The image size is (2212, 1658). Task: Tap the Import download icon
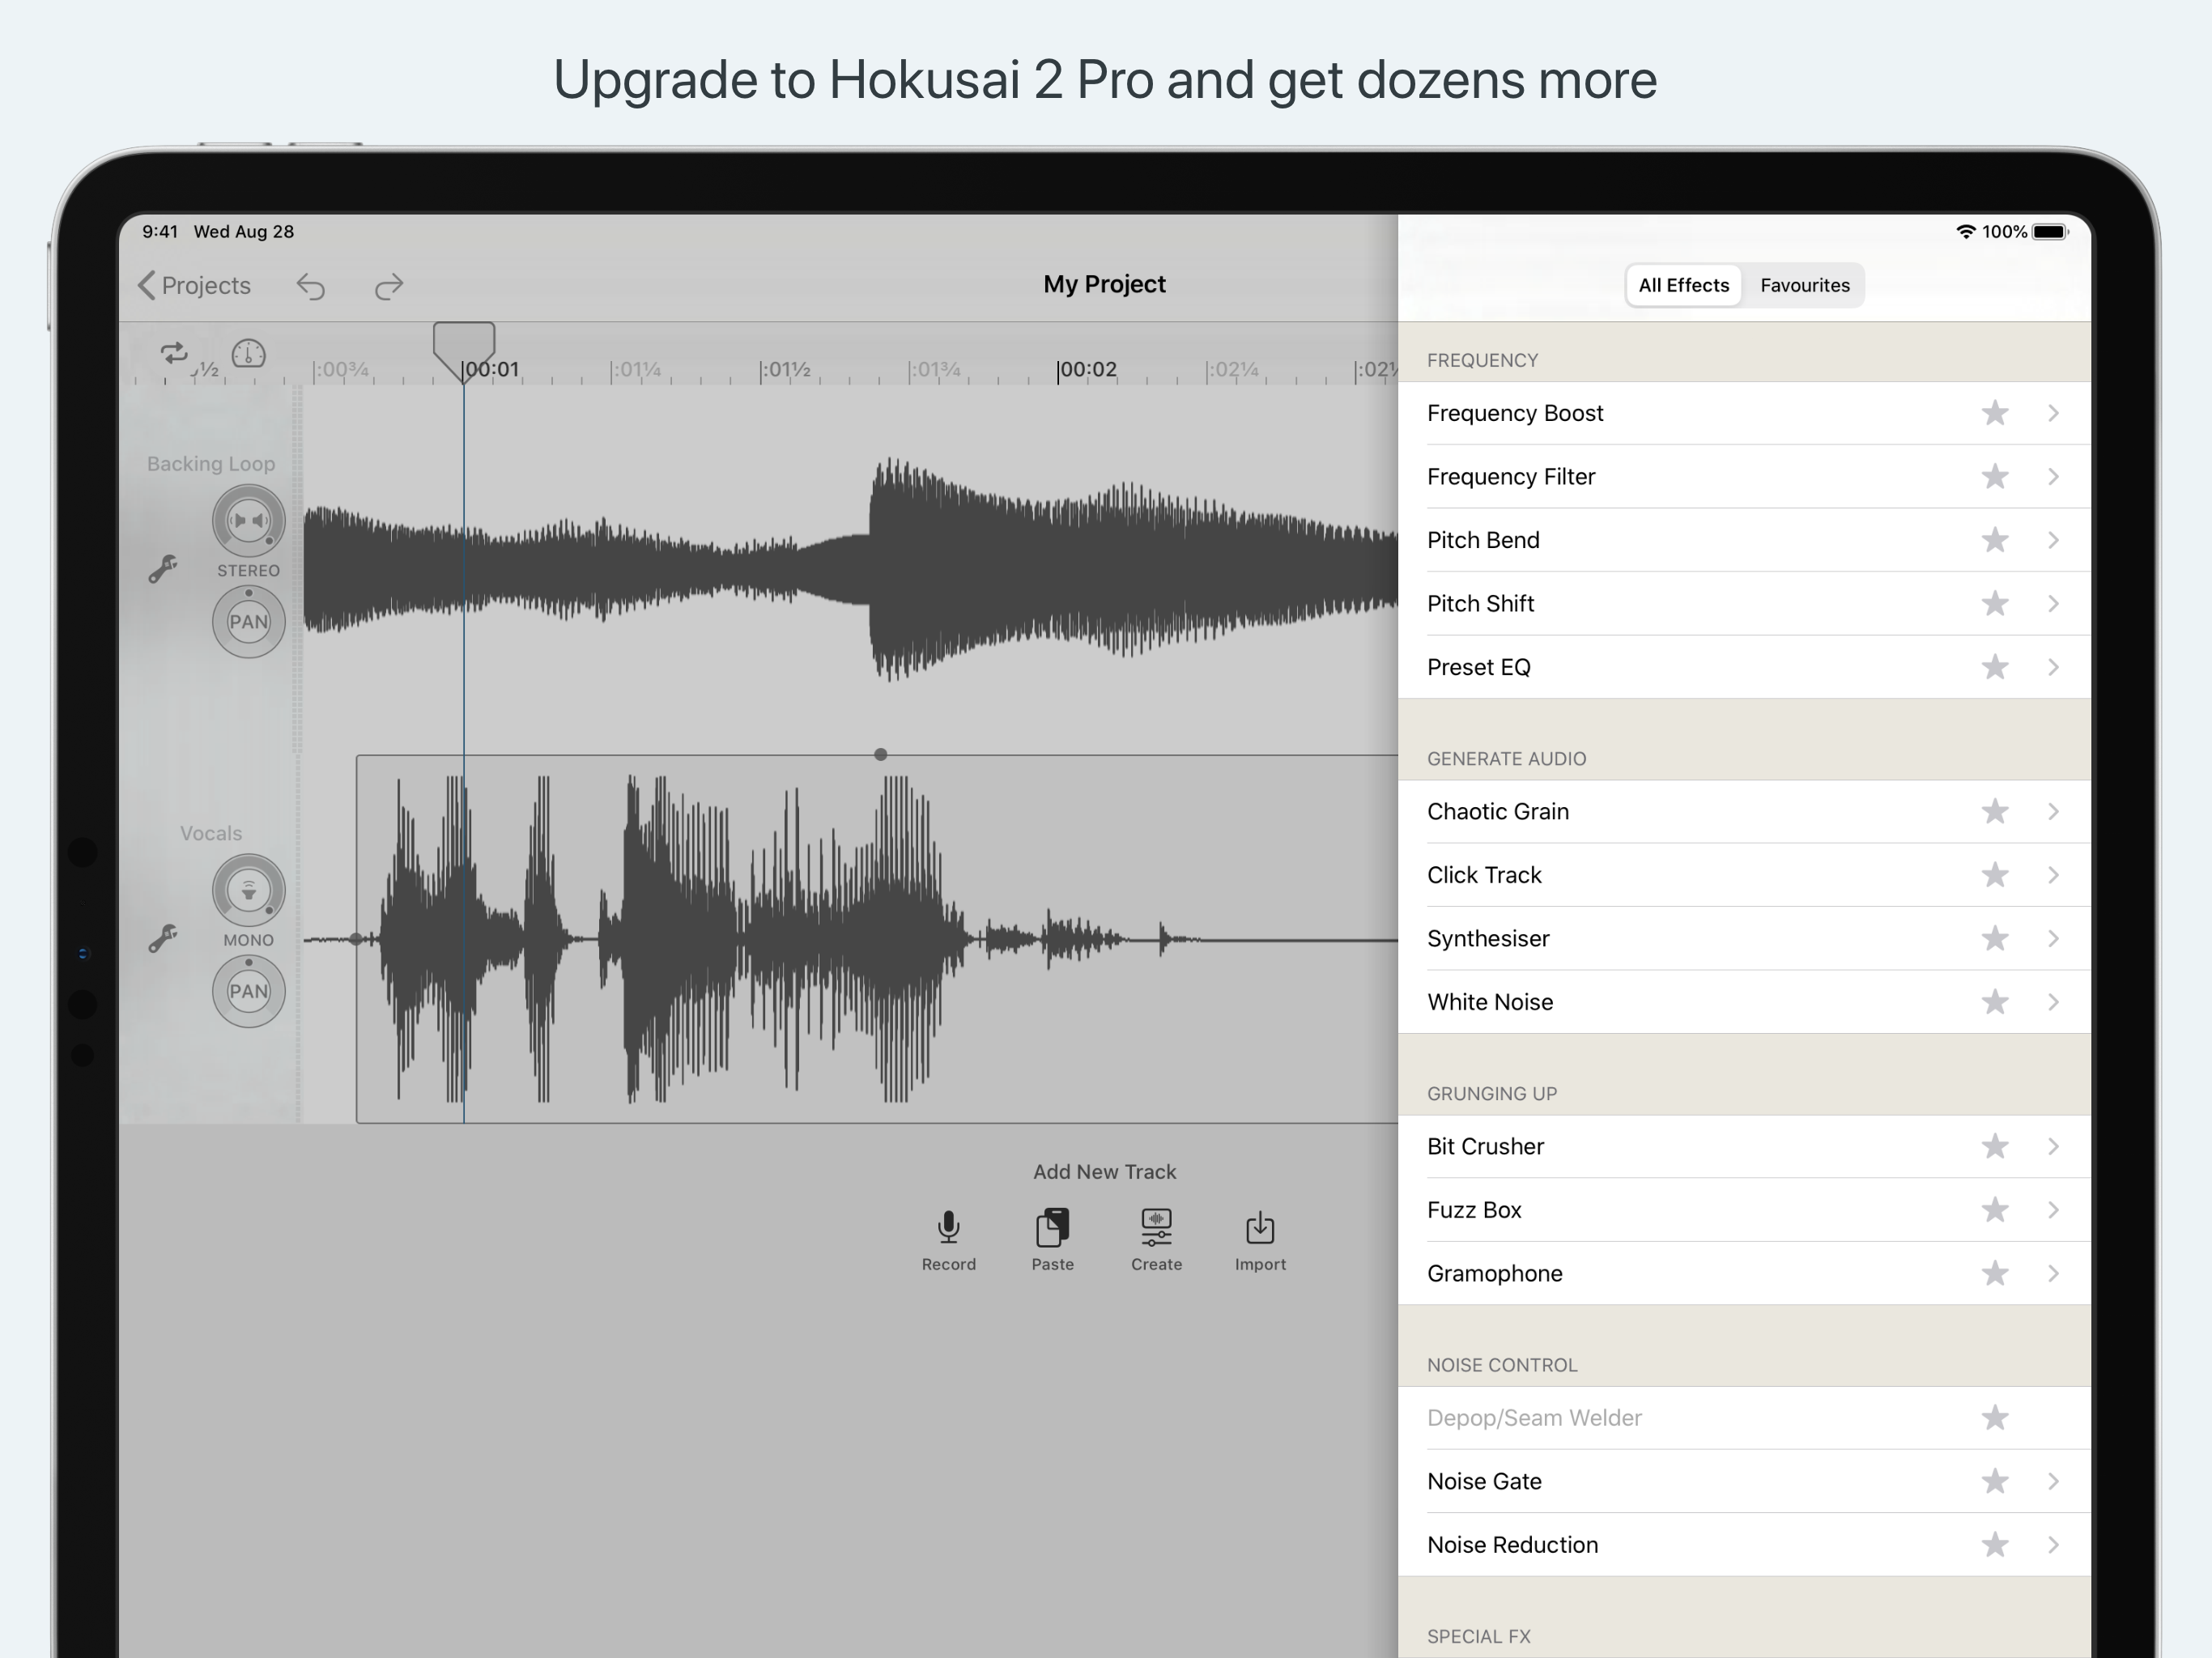(1260, 1228)
